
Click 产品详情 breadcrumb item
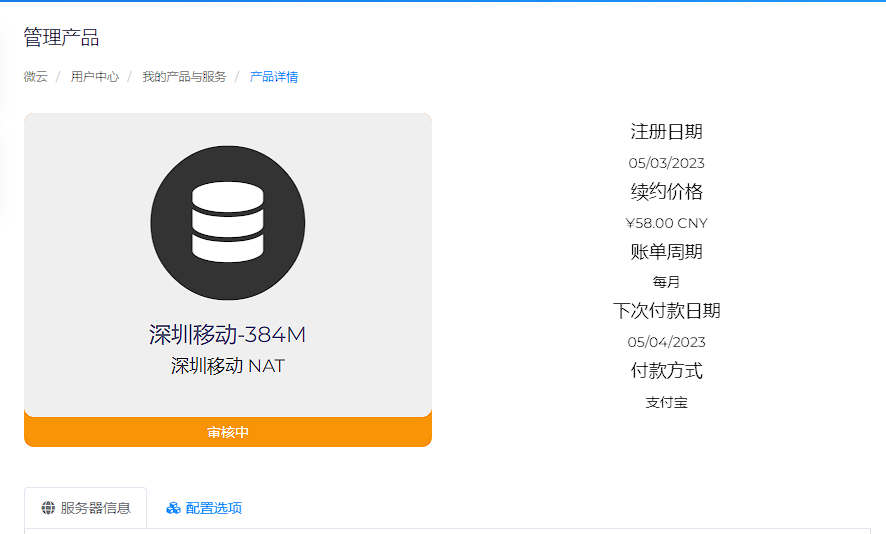click(x=274, y=76)
